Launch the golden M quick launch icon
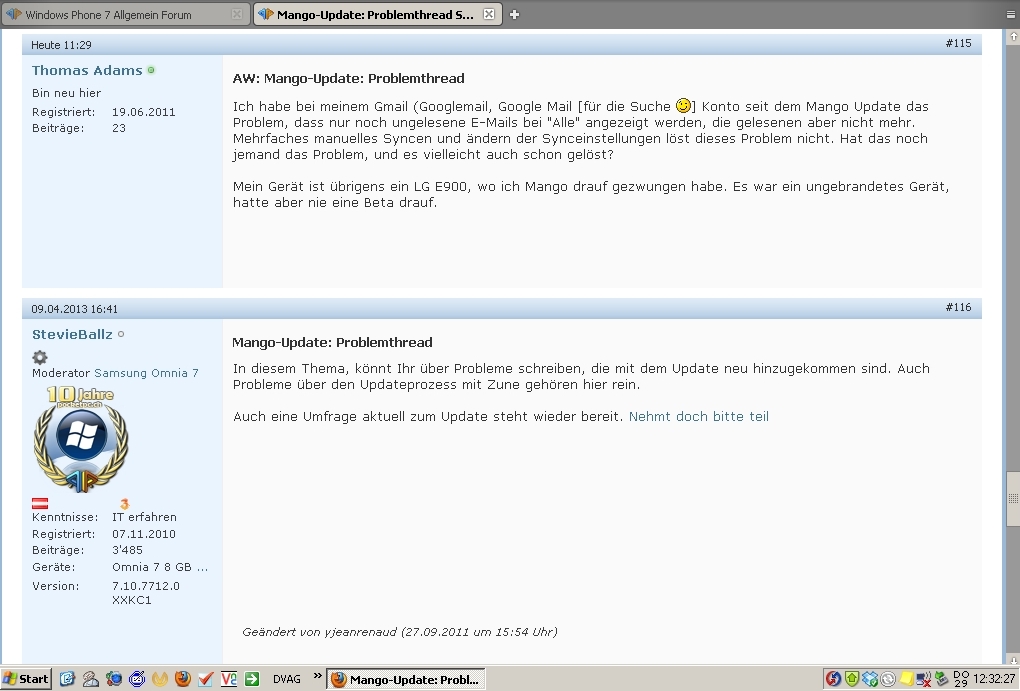This screenshot has width=1020, height=691. point(160,679)
